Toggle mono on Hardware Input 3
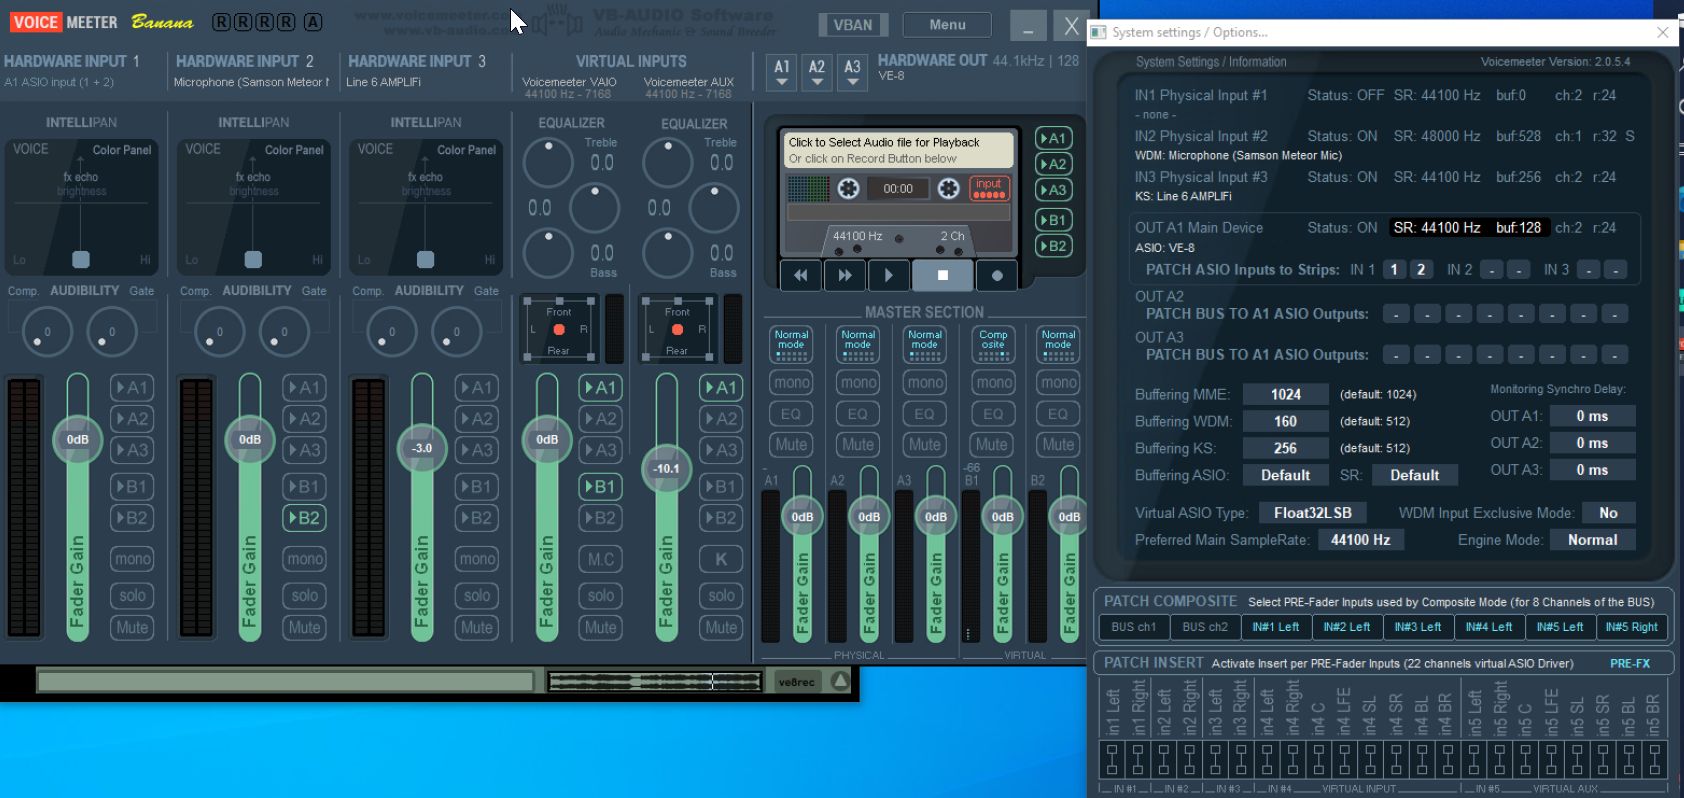1684x798 pixels. pyautogui.click(x=477, y=559)
